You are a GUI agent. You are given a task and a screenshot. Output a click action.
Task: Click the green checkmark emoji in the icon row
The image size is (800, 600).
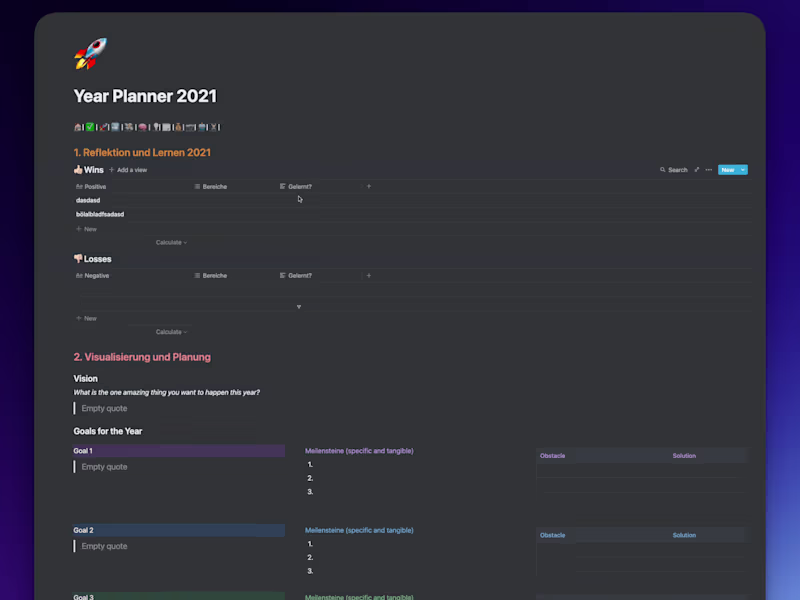point(90,127)
